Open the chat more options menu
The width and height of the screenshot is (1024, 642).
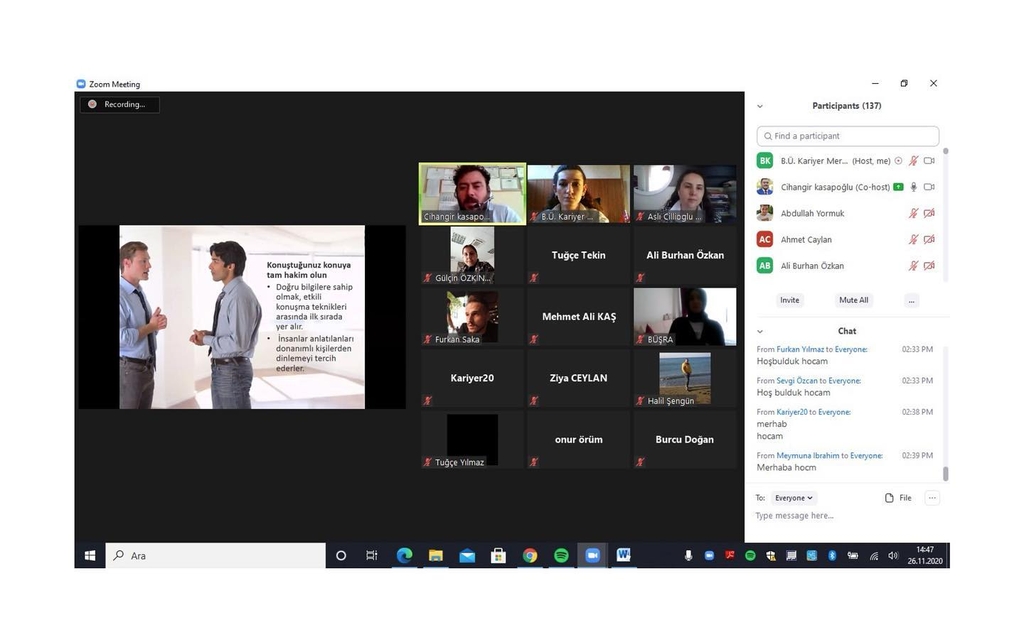(932, 498)
